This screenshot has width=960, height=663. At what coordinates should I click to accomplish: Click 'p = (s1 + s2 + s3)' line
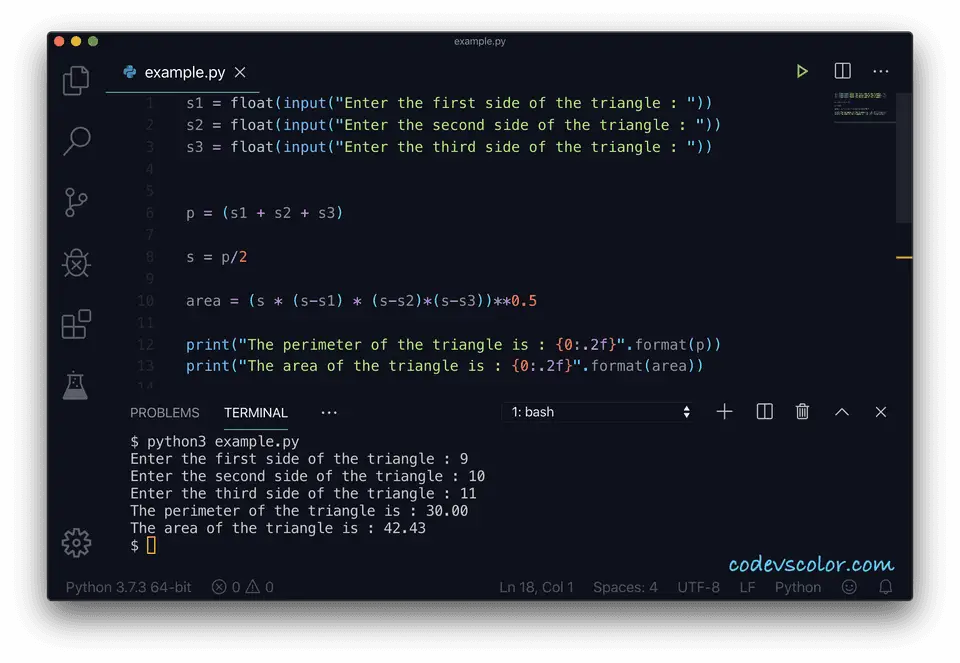coord(264,212)
